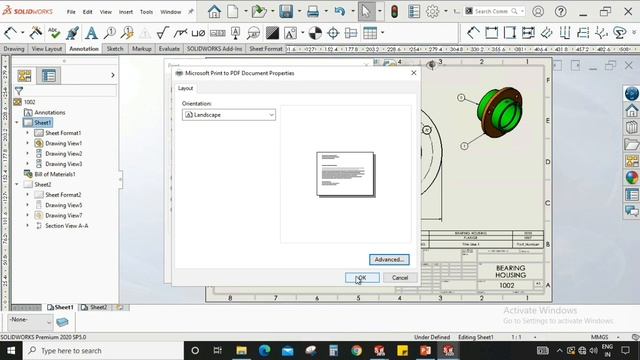Open the -None- layer dropdown
Screen dimensions: 640x360
point(30,322)
